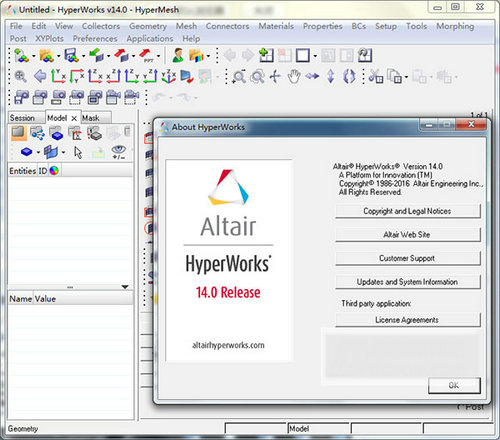Click the License Agreements button
500x440 pixels.
point(407,320)
